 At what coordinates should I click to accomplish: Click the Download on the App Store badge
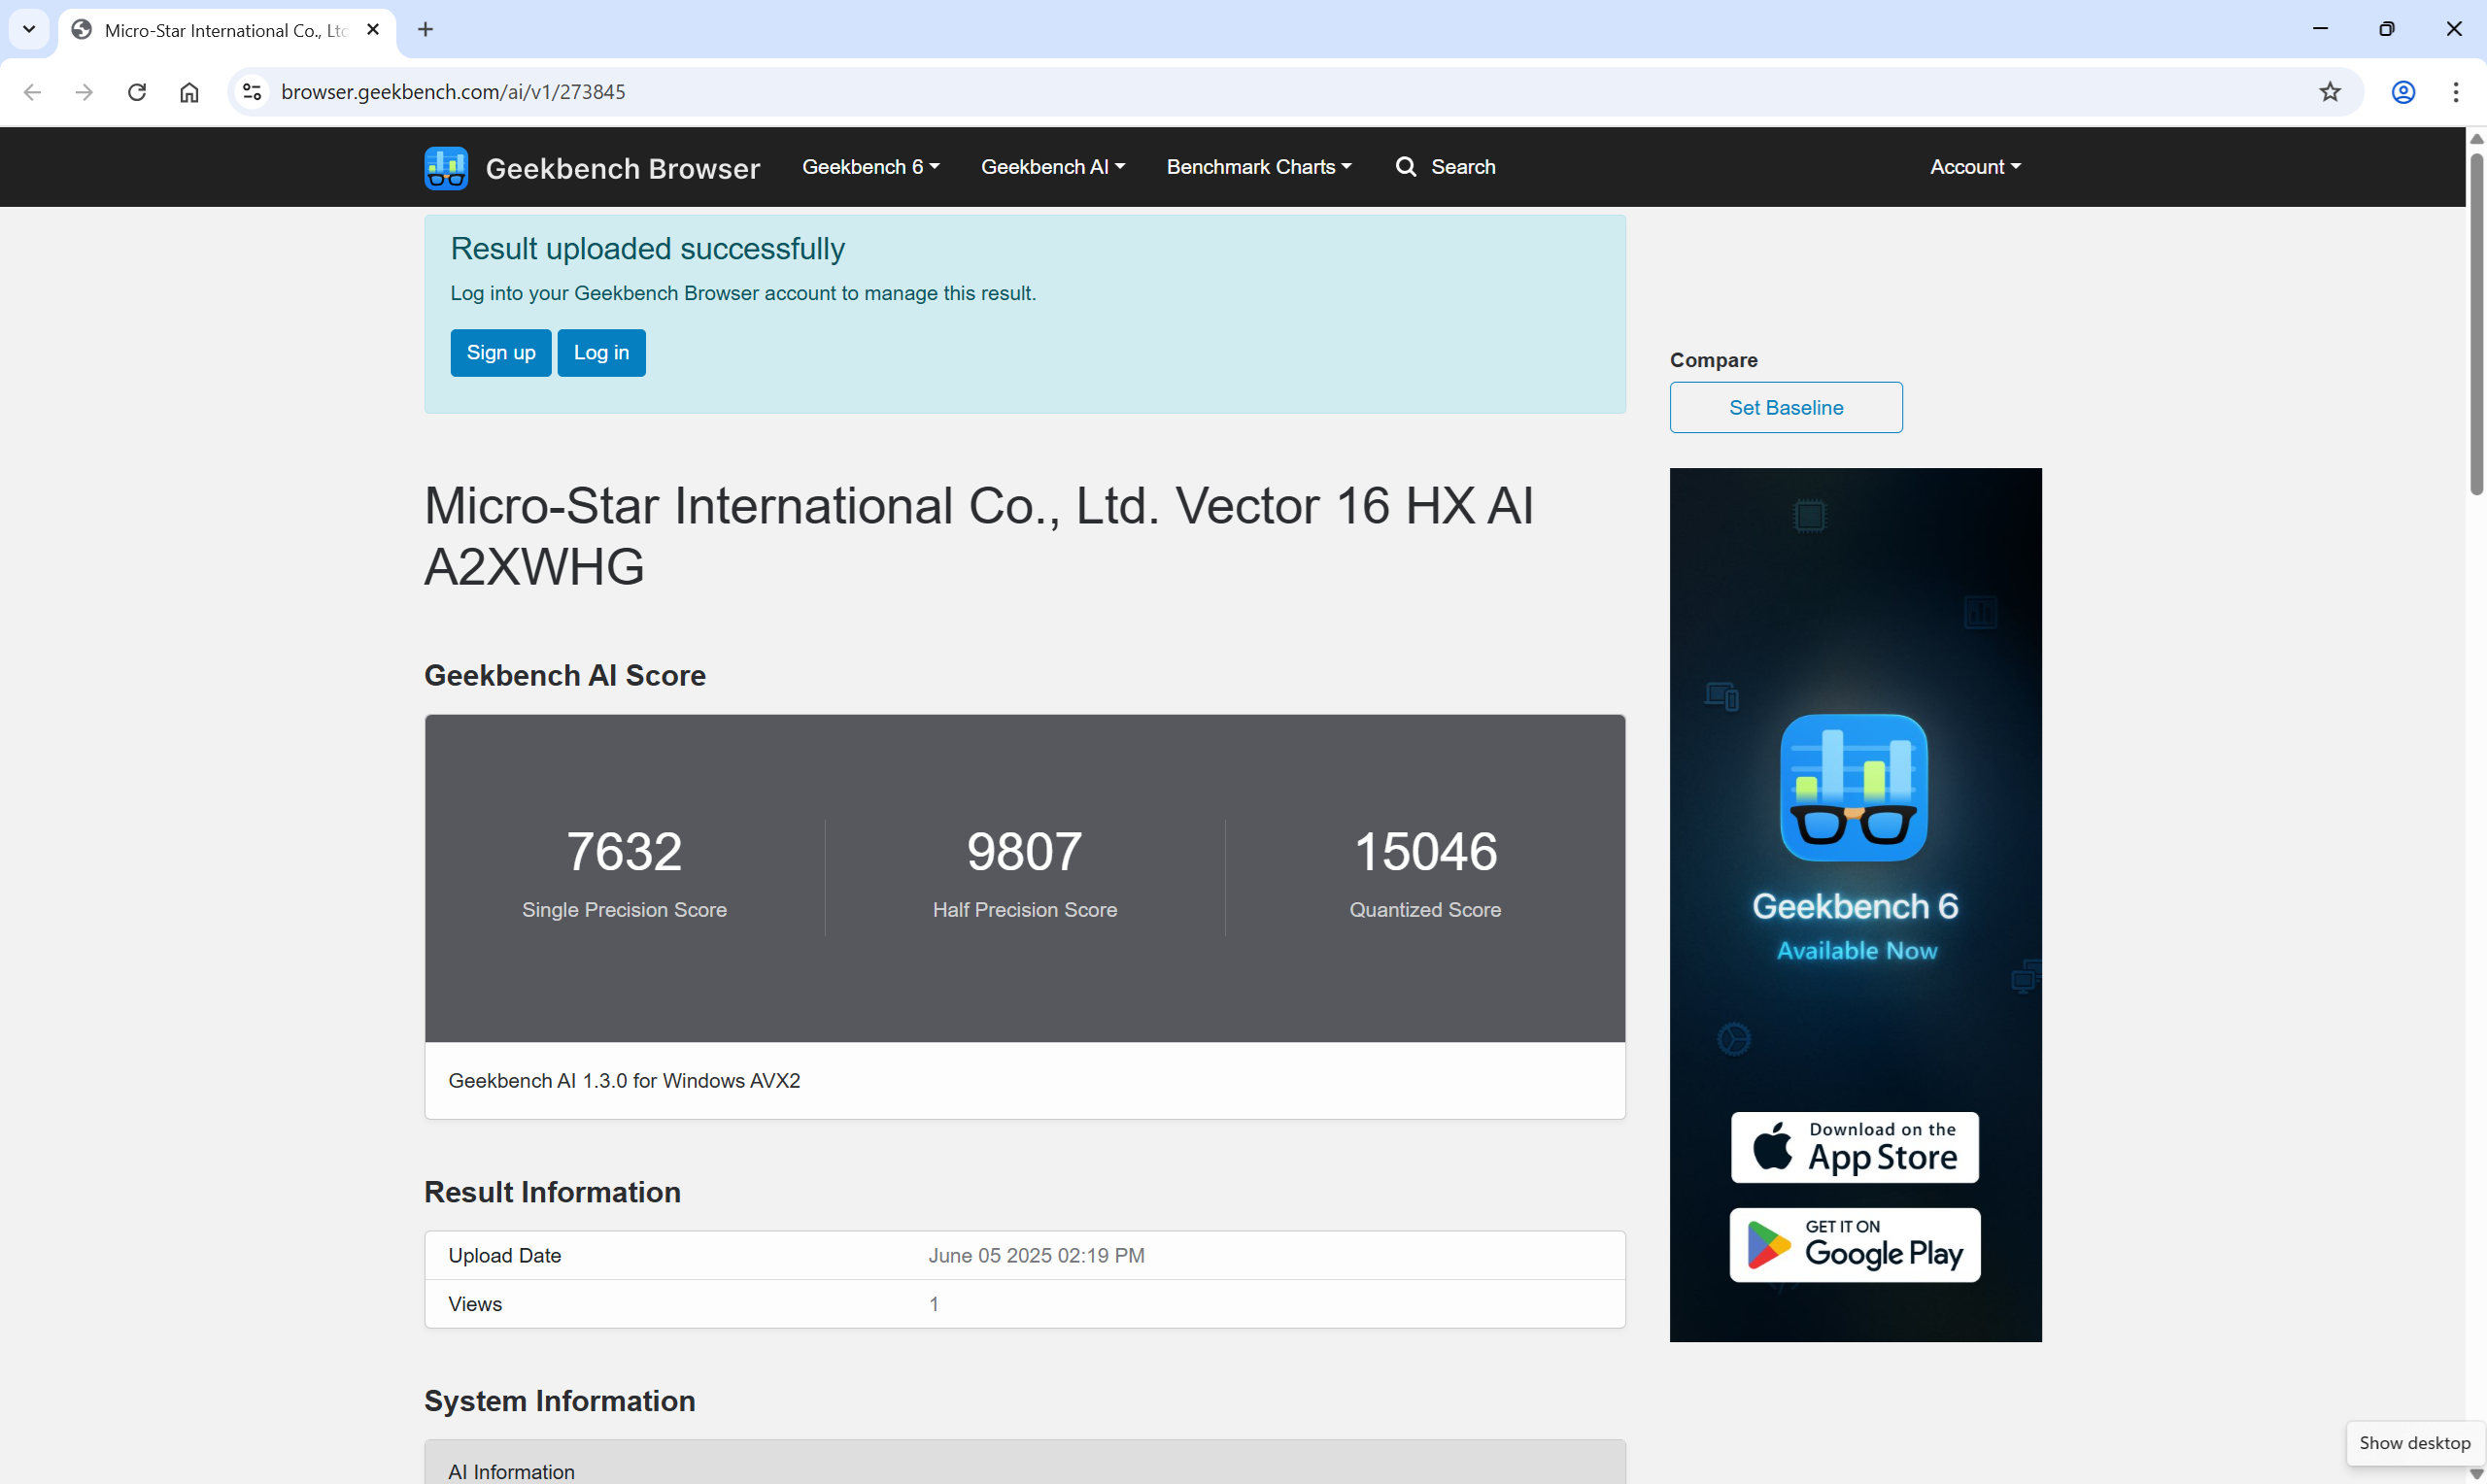(1855, 1147)
